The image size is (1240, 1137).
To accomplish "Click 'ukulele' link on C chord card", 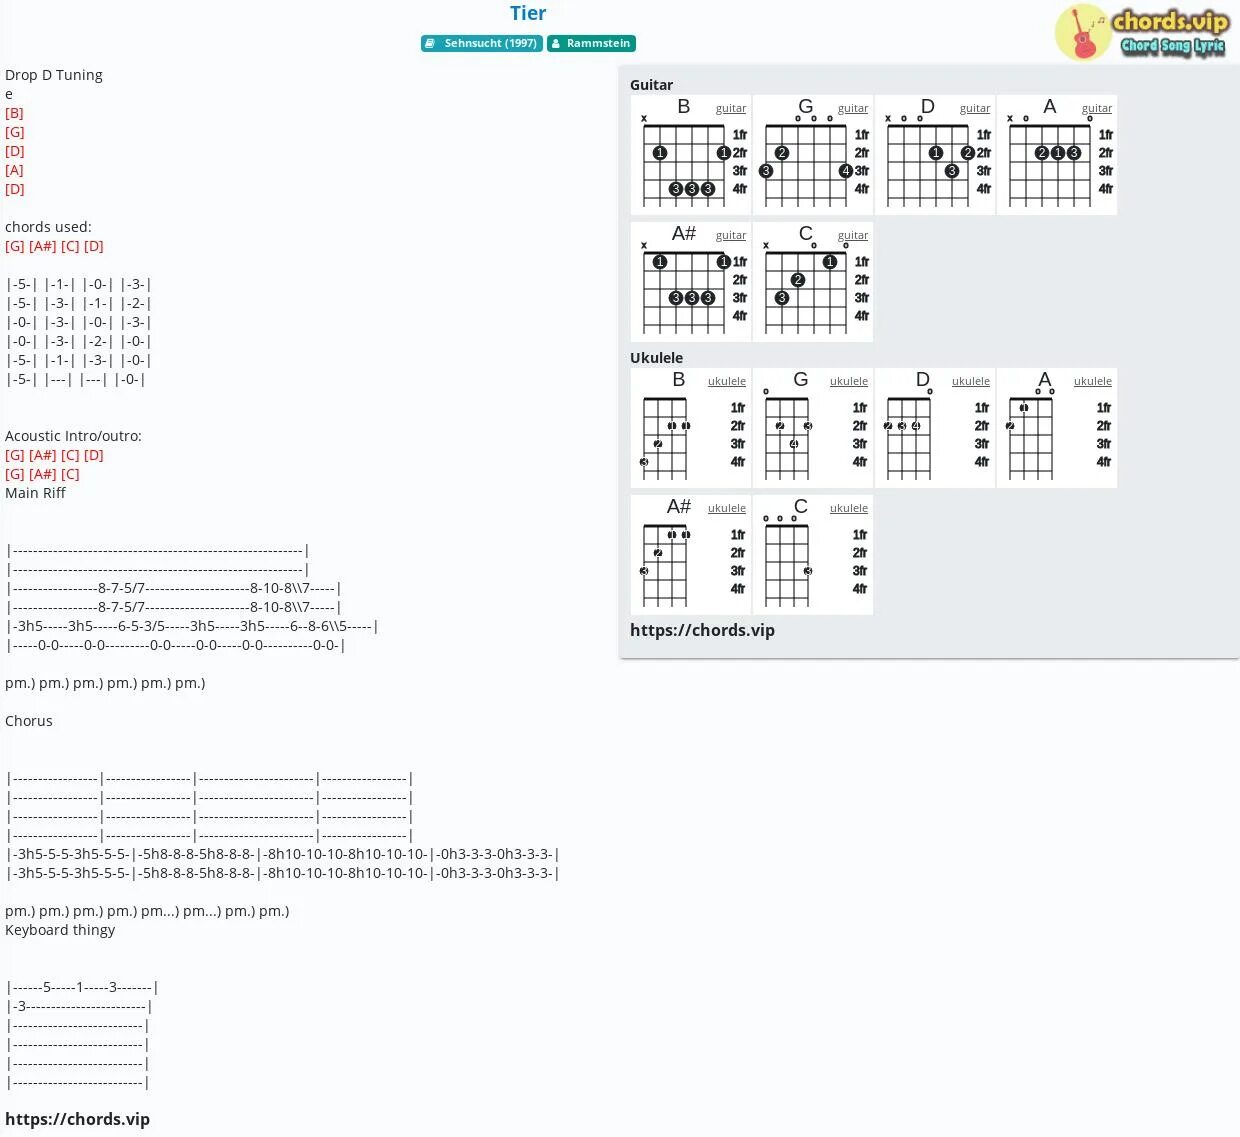I will [x=849, y=508].
